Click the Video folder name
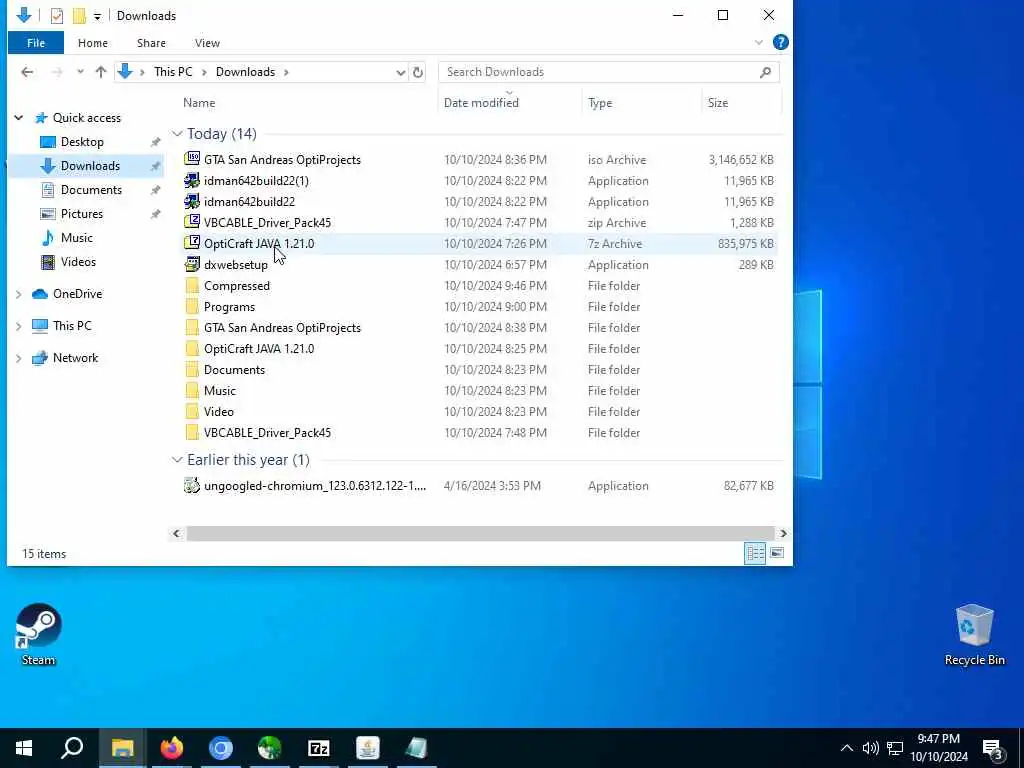Image resolution: width=1024 pixels, height=768 pixels. (x=218, y=412)
